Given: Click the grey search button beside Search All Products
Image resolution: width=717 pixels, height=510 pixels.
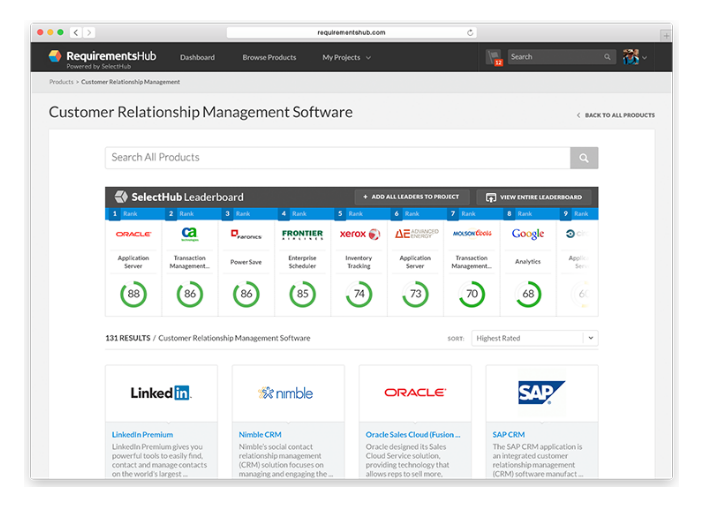Looking at the screenshot, I should click(584, 158).
